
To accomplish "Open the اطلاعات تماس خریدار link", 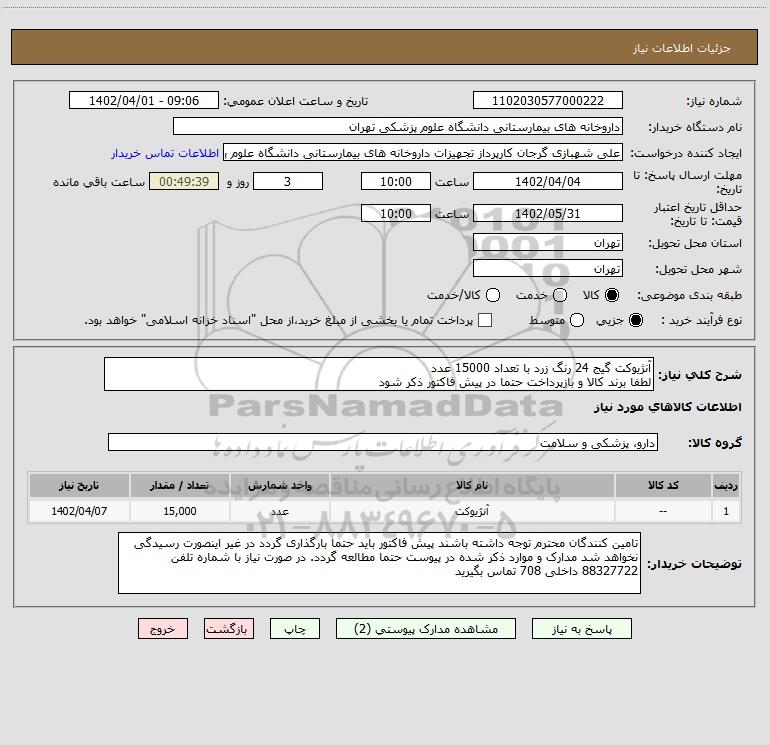I will point(165,153).
